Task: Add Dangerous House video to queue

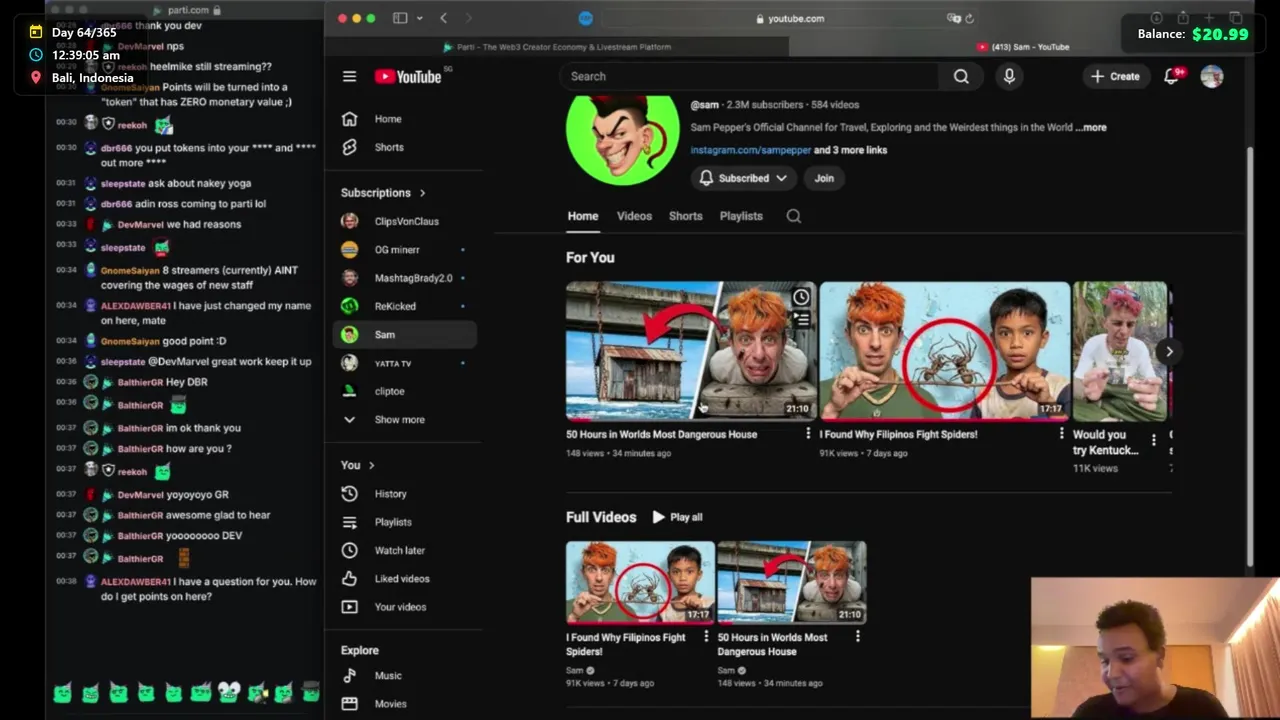Action: pos(801,320)
